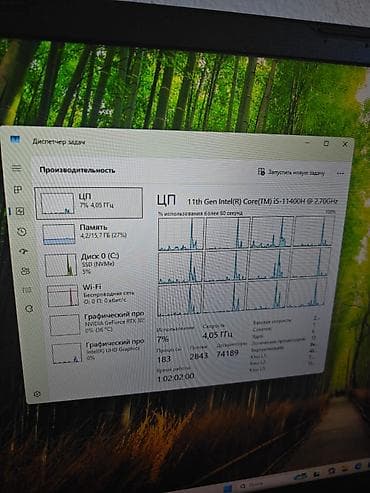Open the App history clock icon
Viewport: 370px width, 493px height.
click(x=22, y=232)
